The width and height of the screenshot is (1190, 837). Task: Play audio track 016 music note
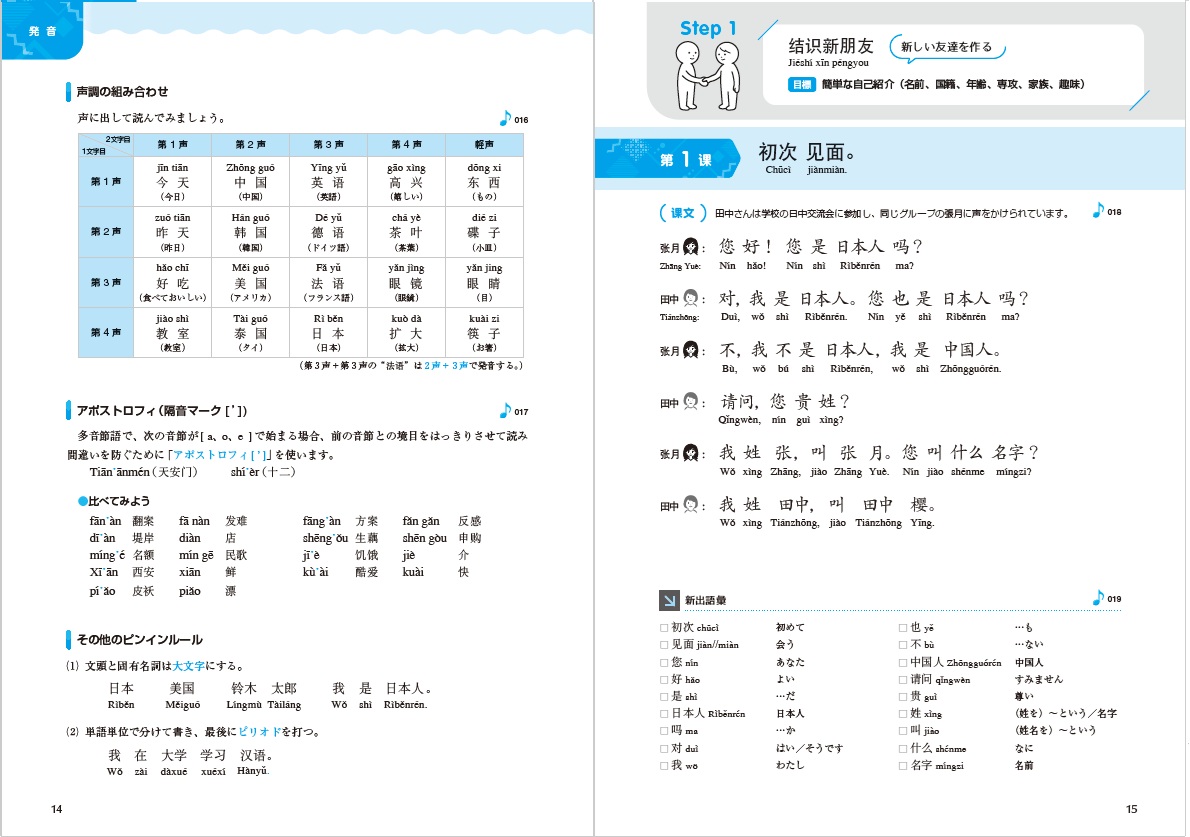point(505,118)
